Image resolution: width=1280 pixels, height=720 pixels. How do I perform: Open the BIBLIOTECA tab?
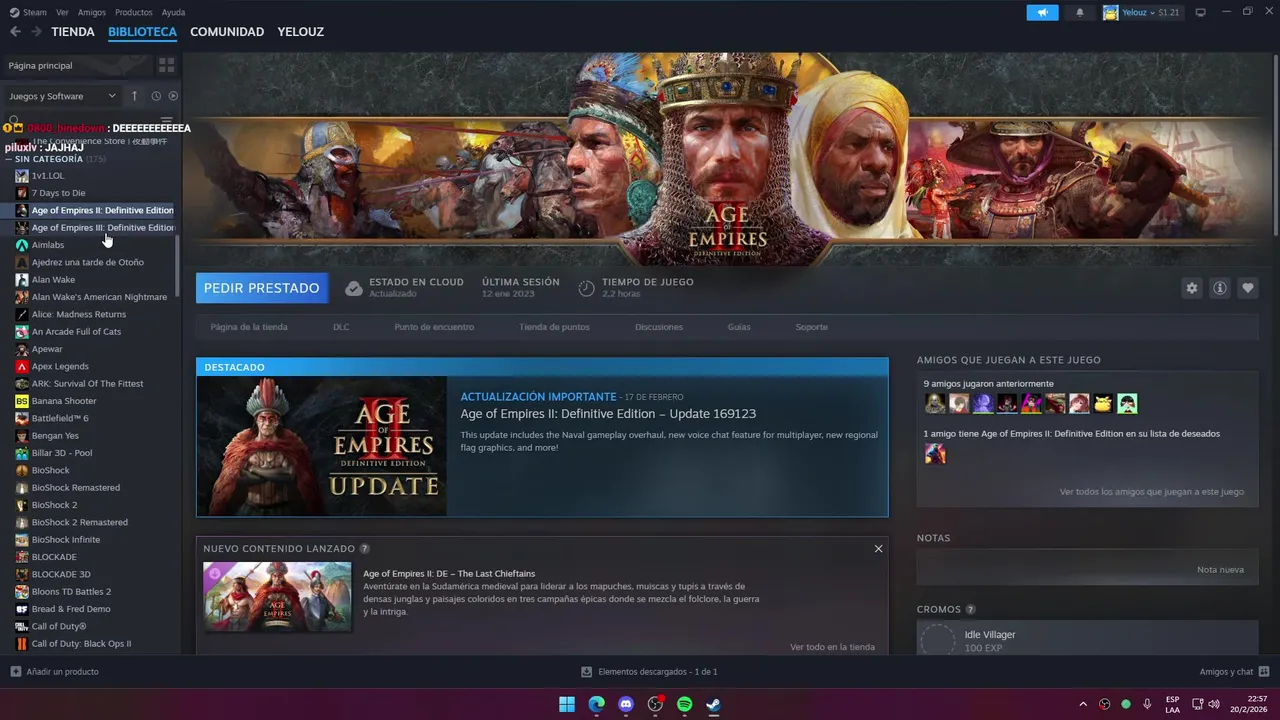142,32
